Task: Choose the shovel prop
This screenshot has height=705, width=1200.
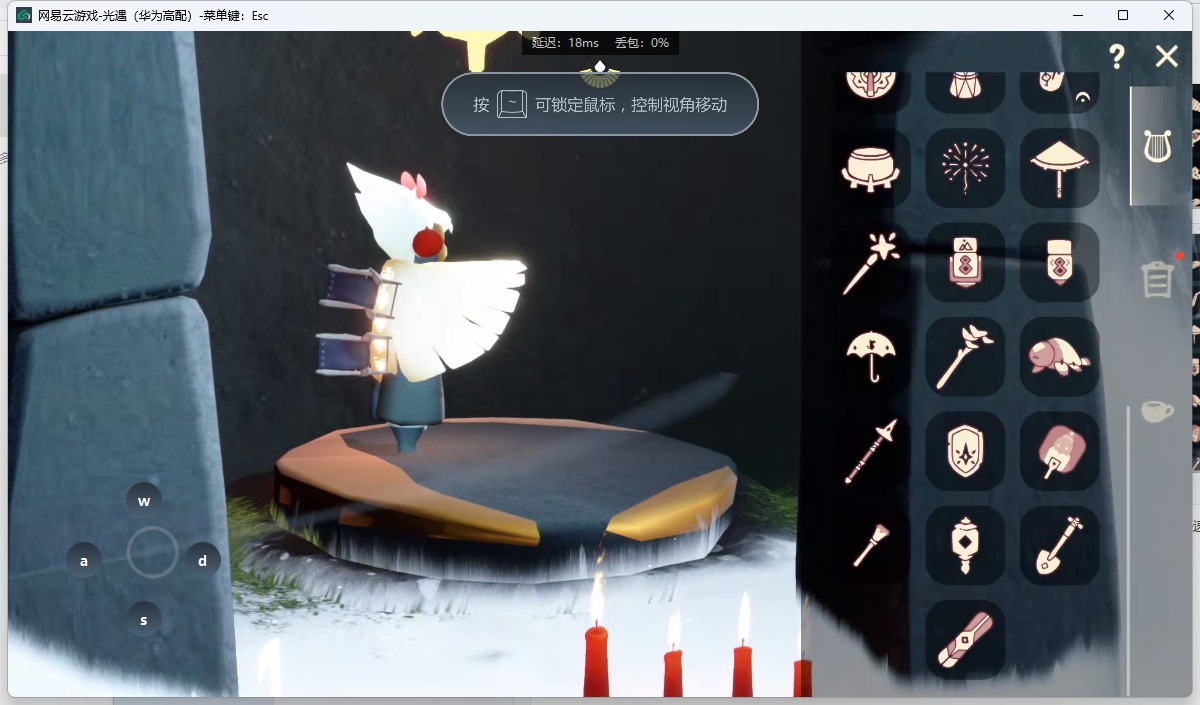Action: [1059, 545]
